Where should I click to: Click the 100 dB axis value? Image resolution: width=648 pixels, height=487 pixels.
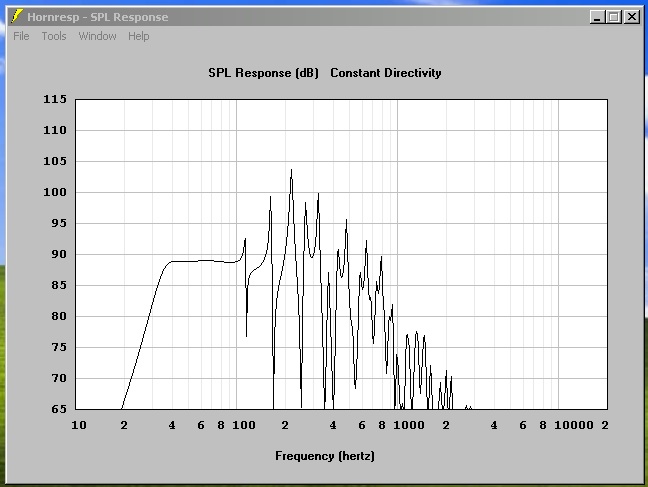click(55, 192)
